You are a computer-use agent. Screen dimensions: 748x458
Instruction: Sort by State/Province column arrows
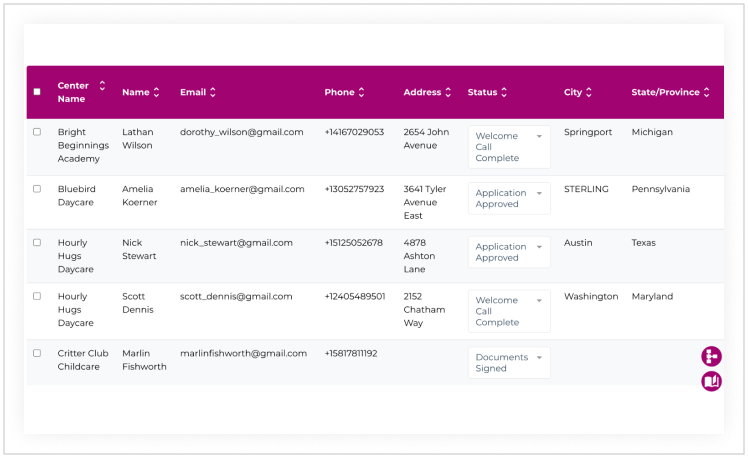click(x=706, y=93)
